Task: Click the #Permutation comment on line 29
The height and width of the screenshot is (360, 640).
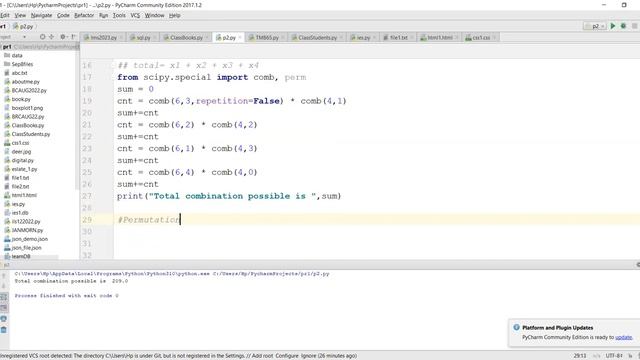Action: (149, 220)
